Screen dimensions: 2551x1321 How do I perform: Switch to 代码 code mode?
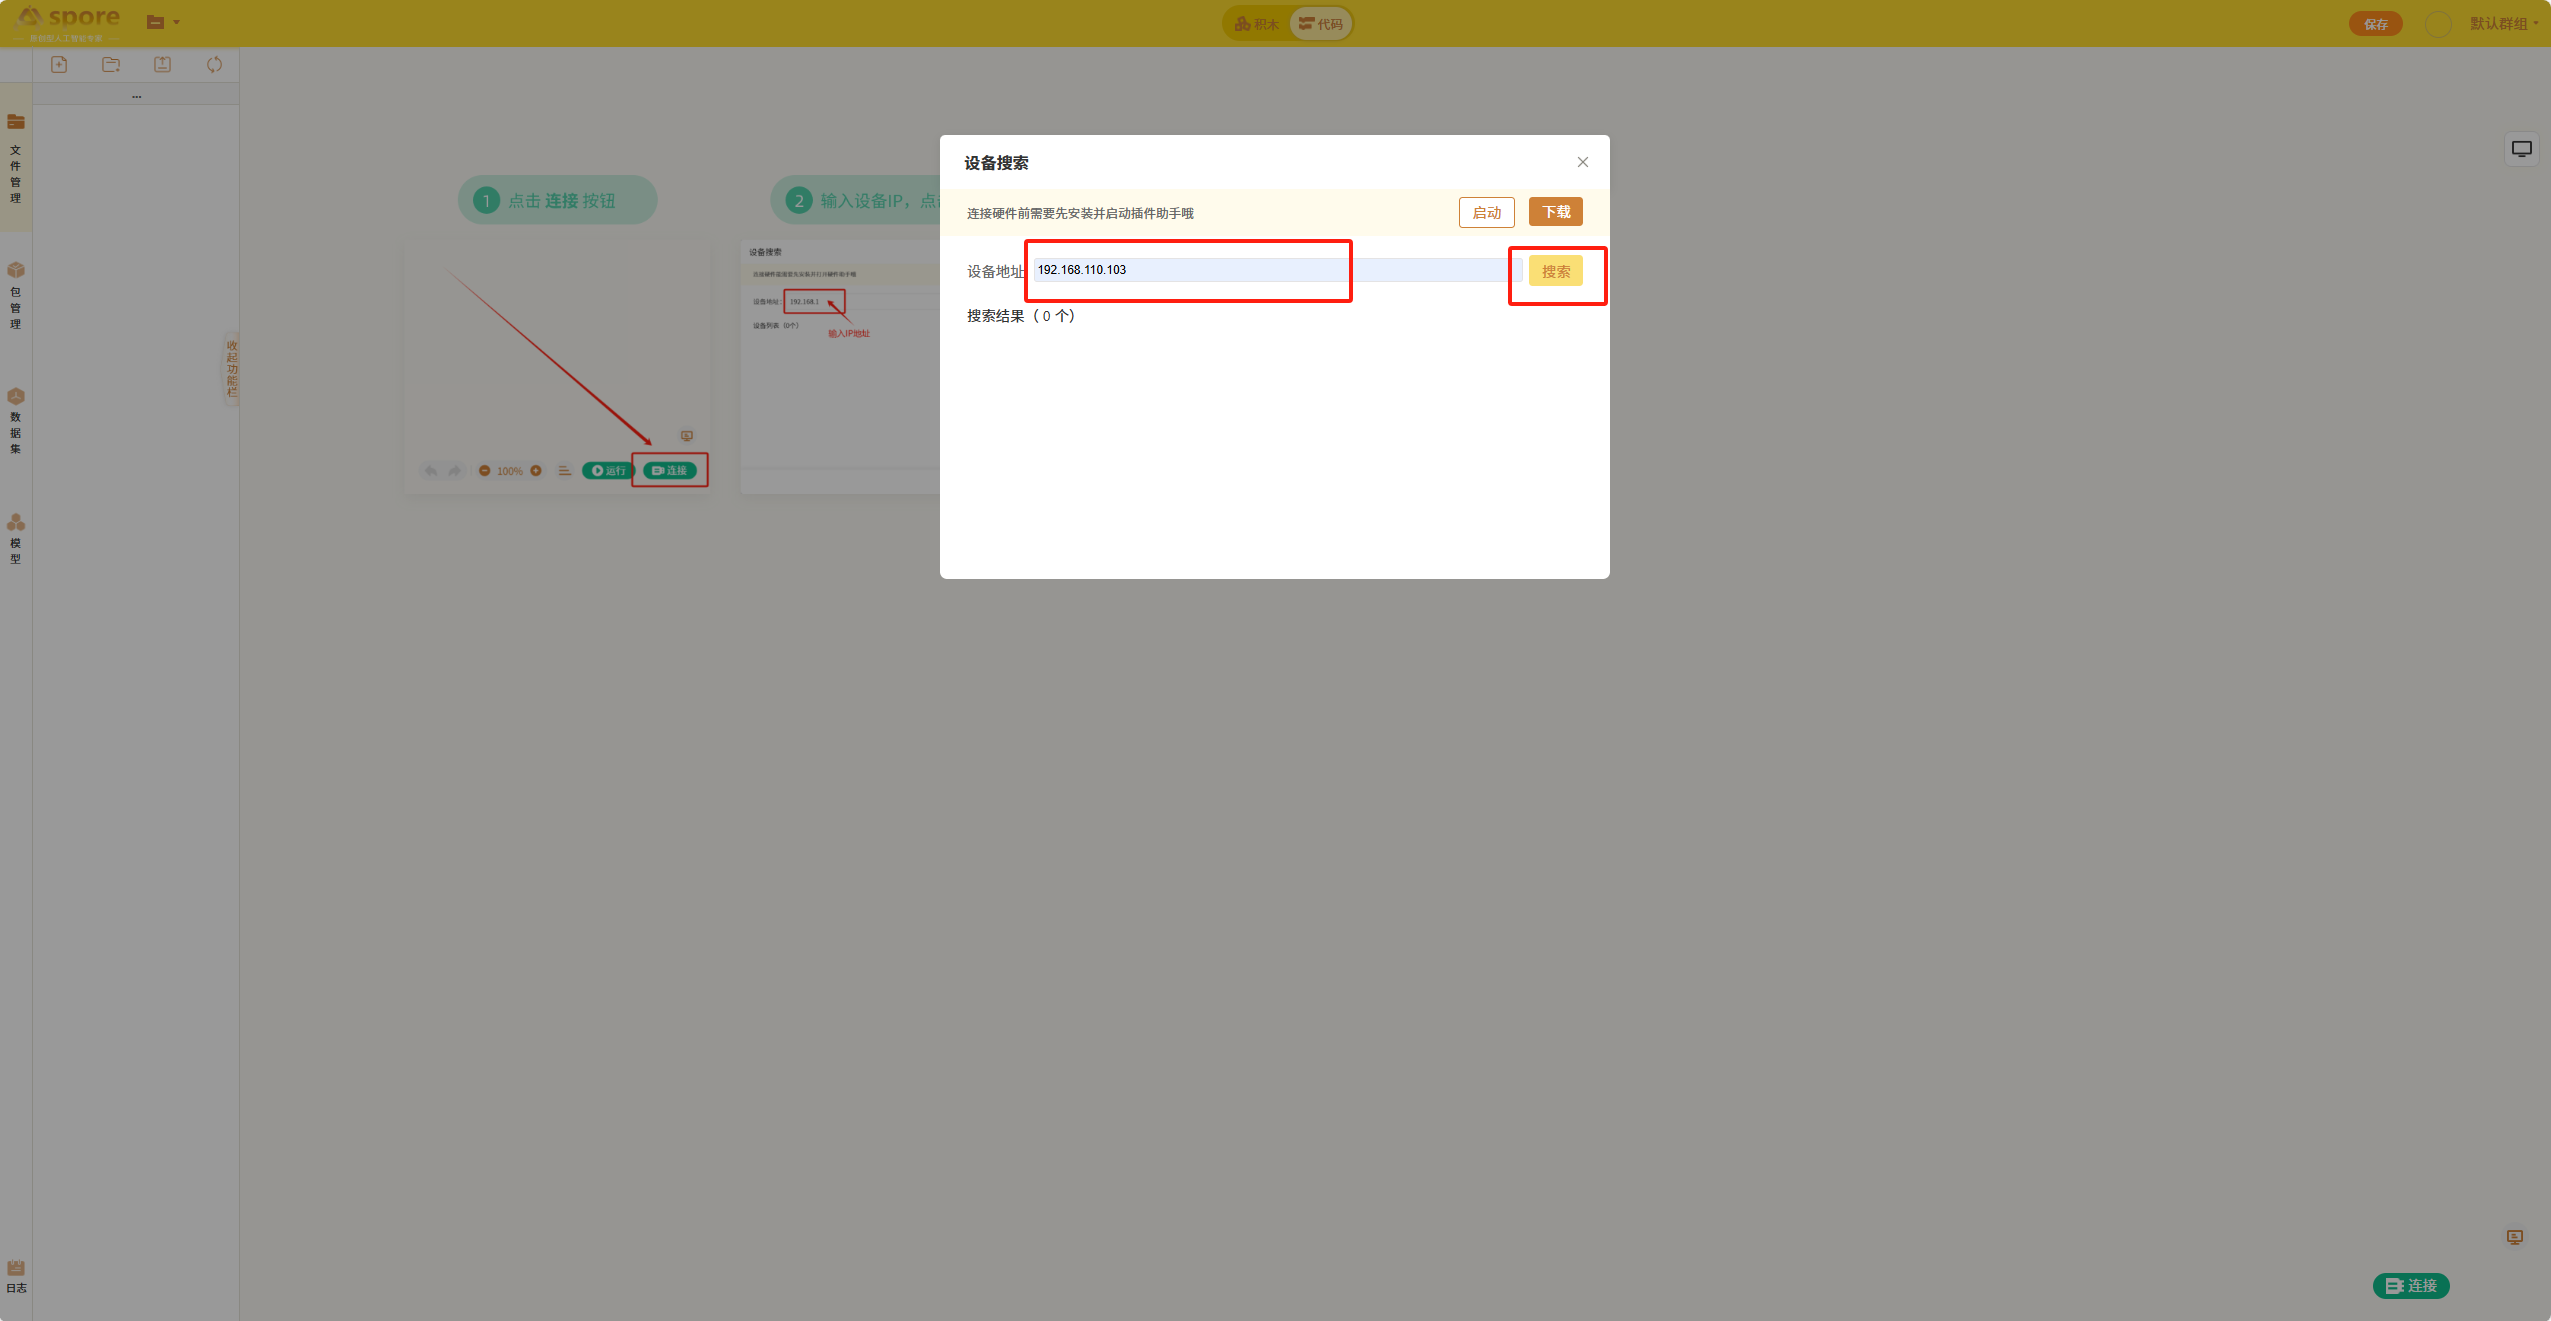(1321, 24)
